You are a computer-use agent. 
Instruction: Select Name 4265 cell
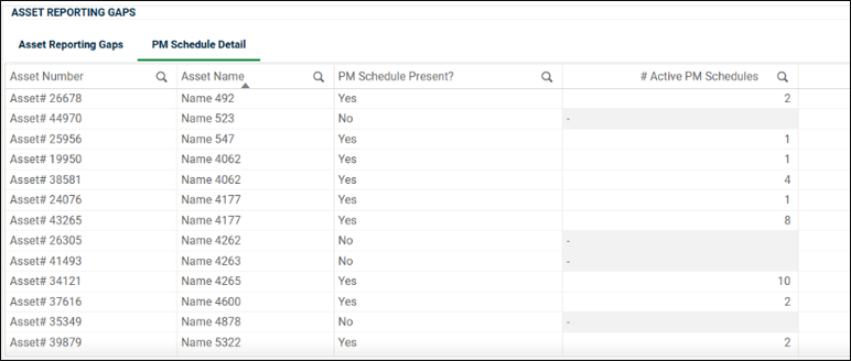pos(211,281)
